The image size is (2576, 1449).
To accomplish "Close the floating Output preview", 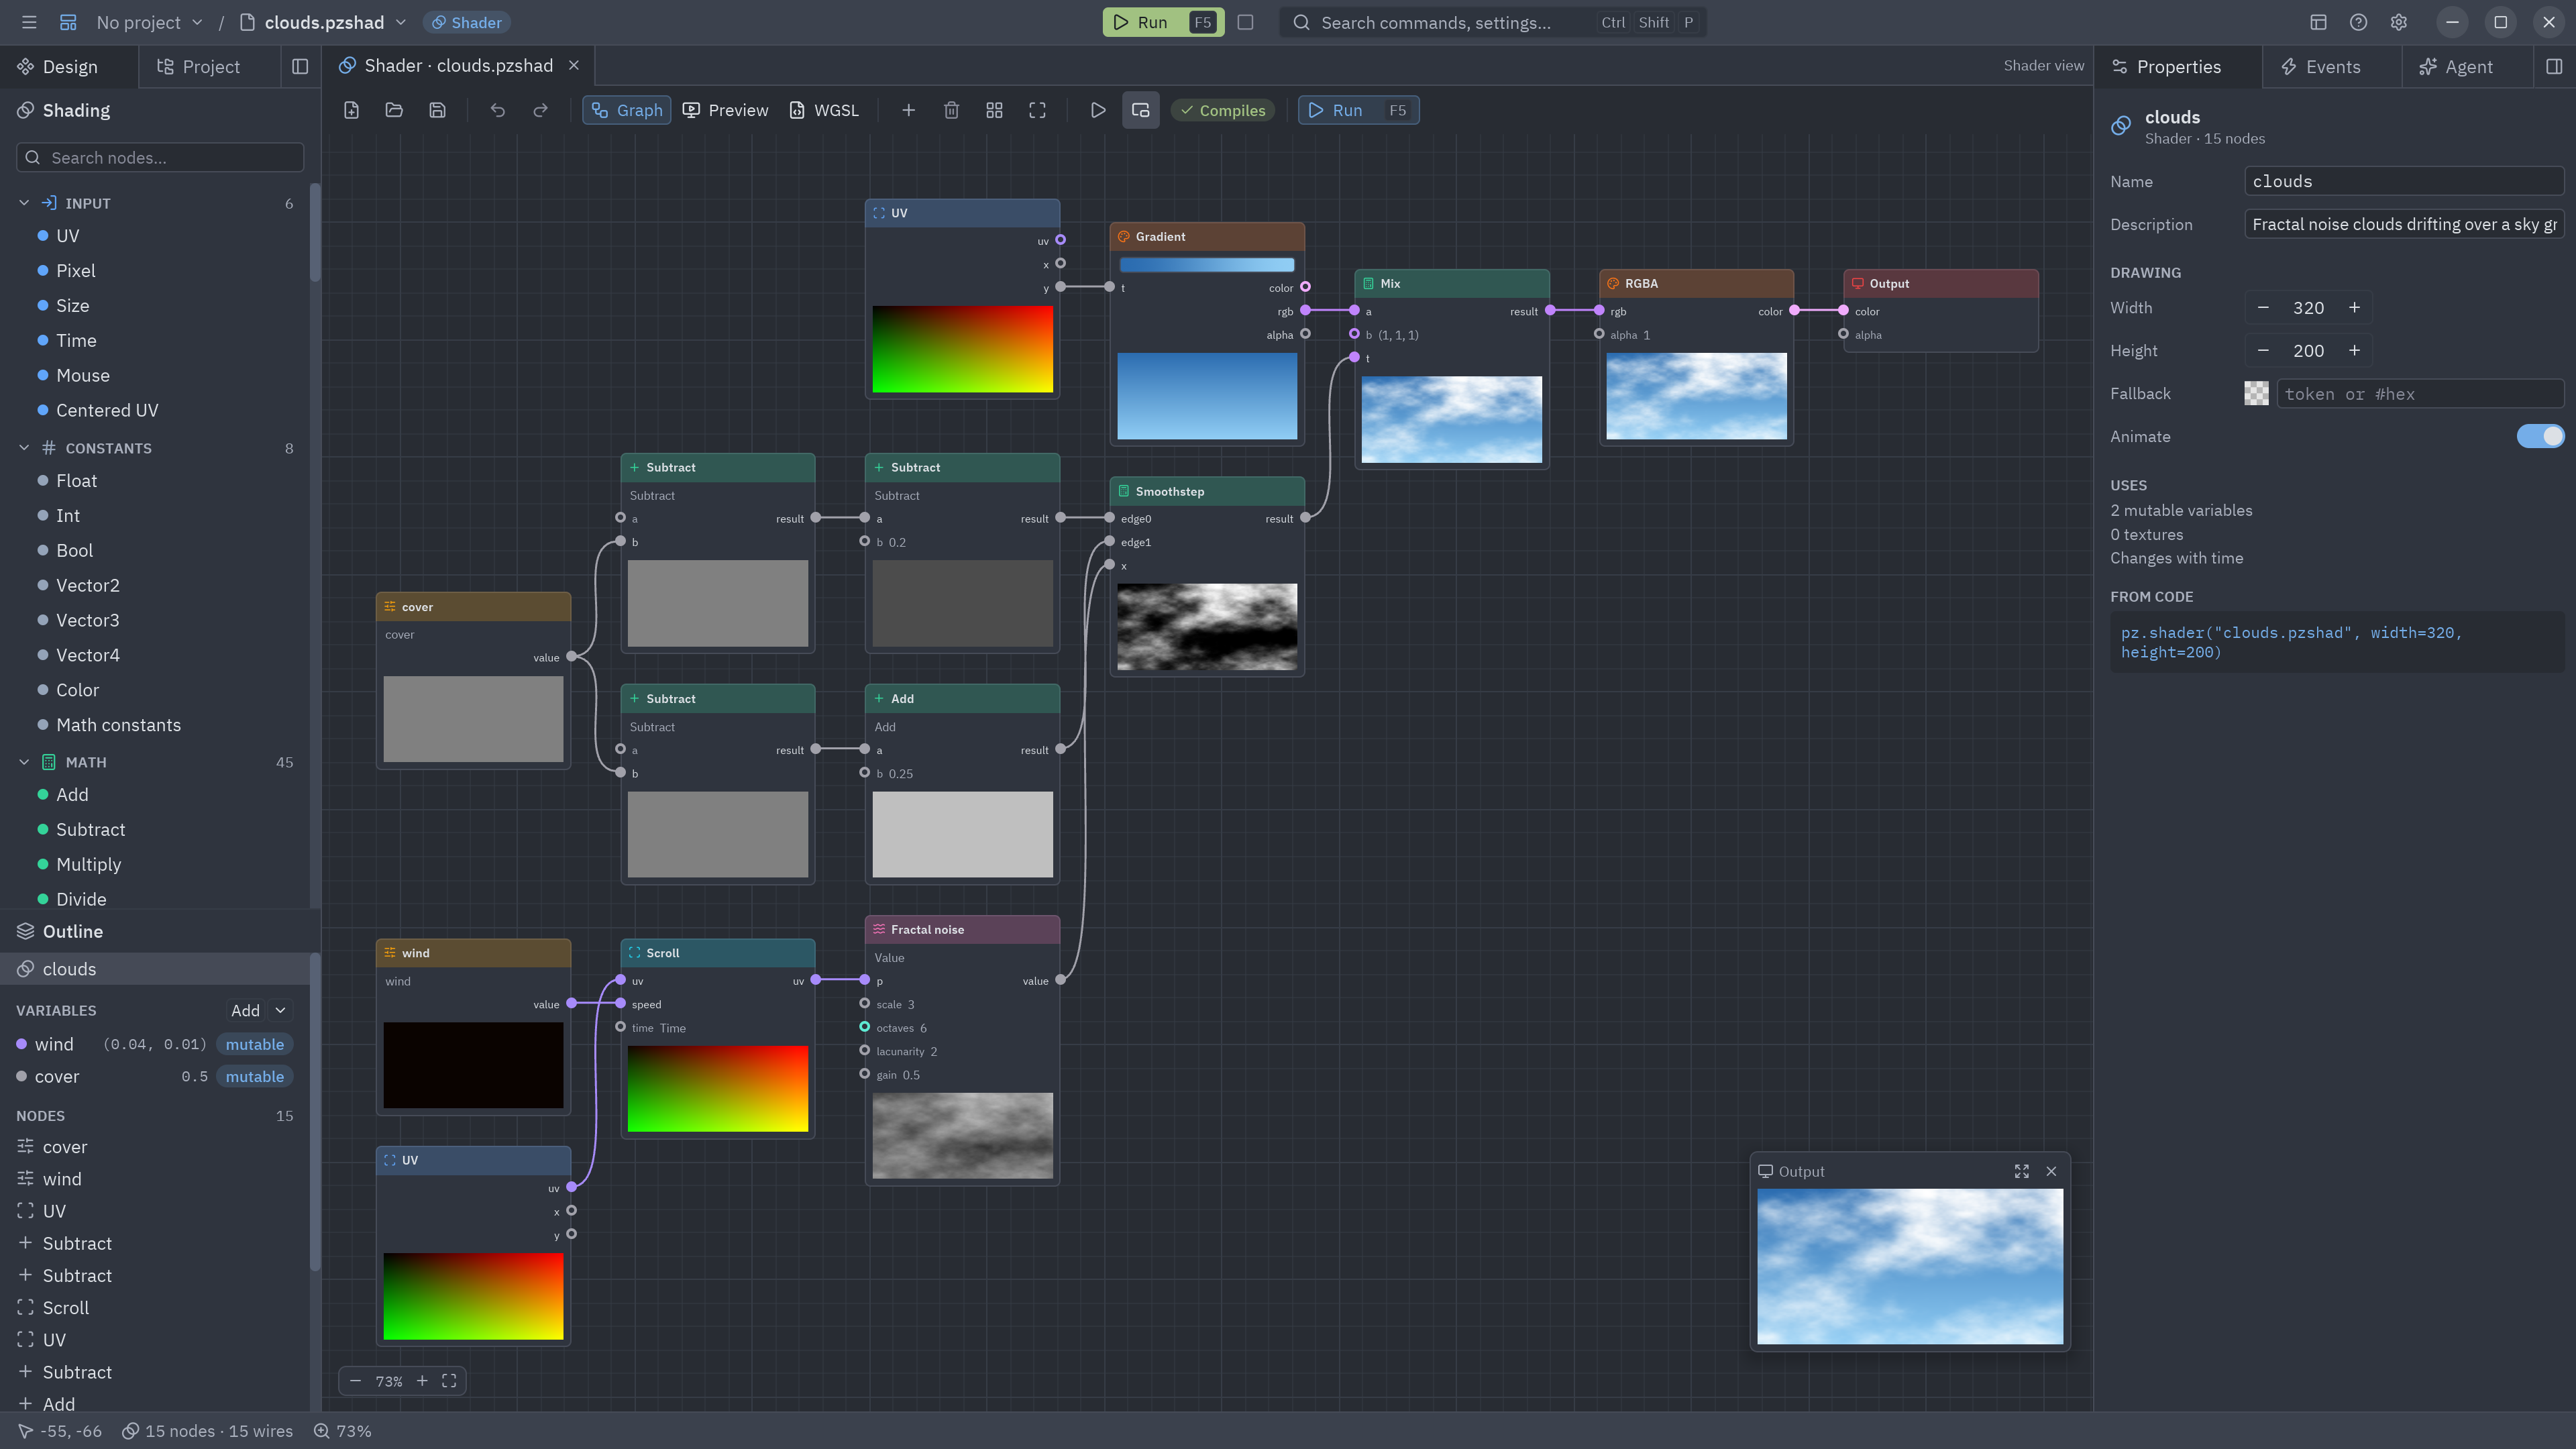I will point(2051,1171).
